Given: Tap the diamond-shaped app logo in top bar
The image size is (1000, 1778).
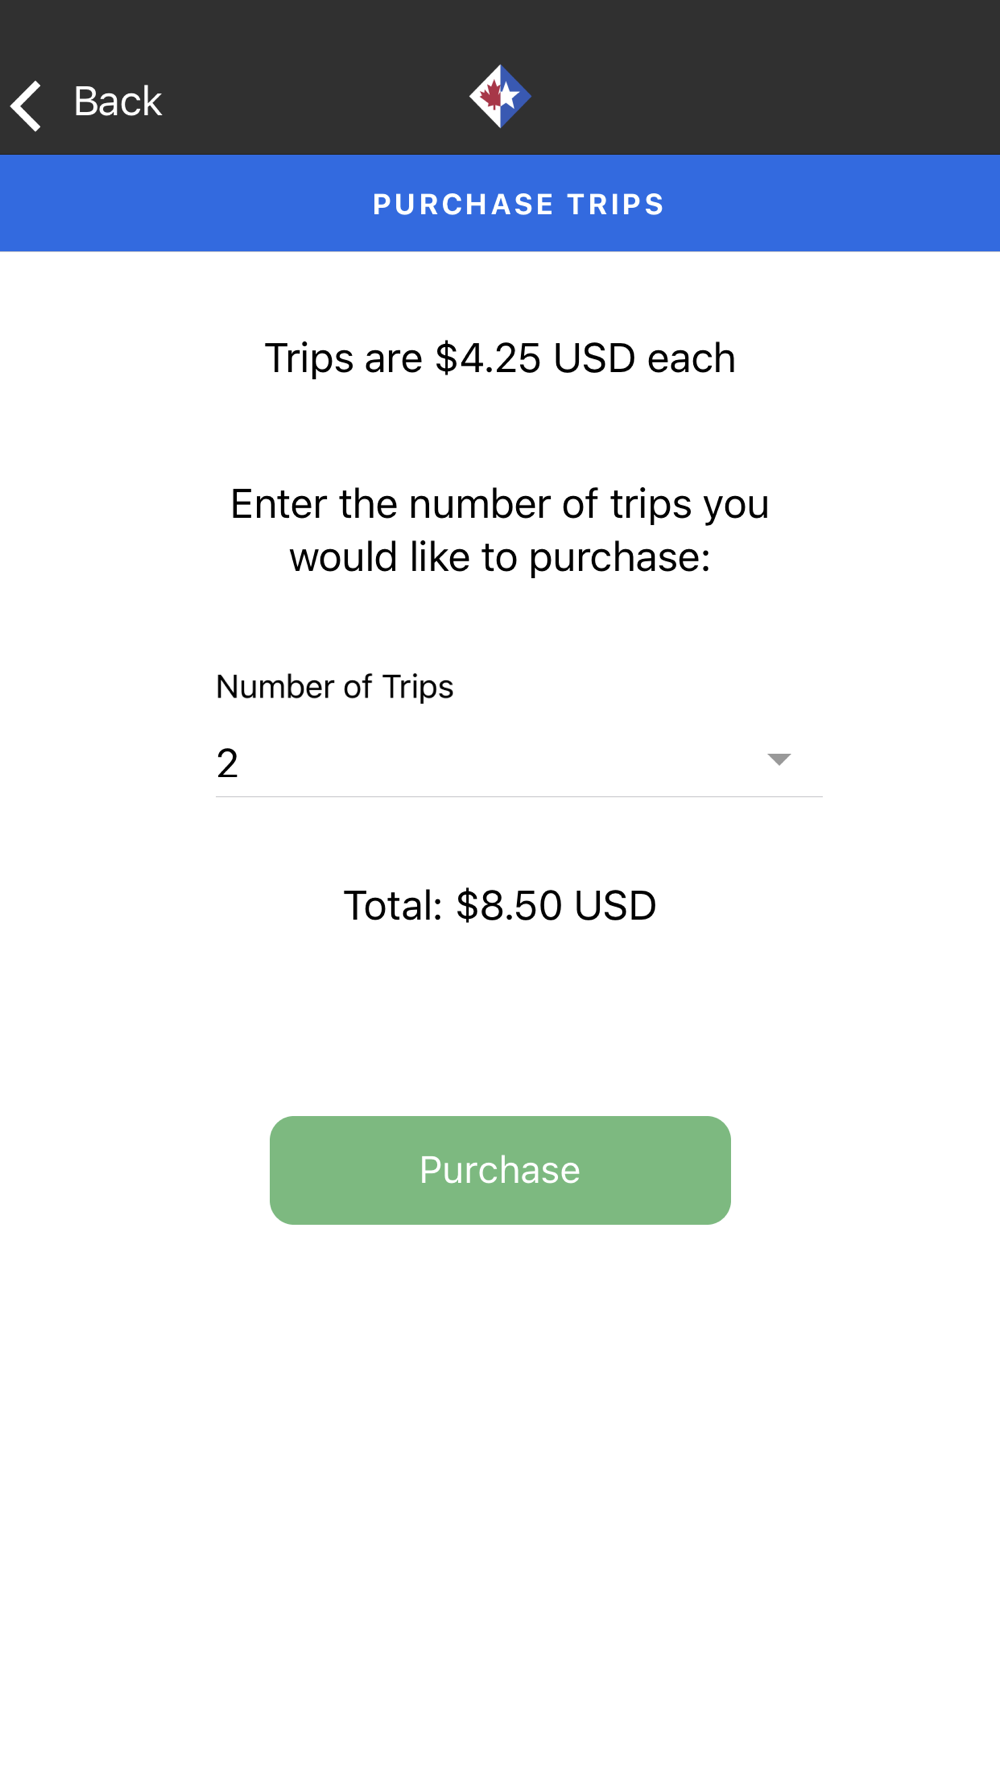Looking at the screenshot, I should 500,96.
